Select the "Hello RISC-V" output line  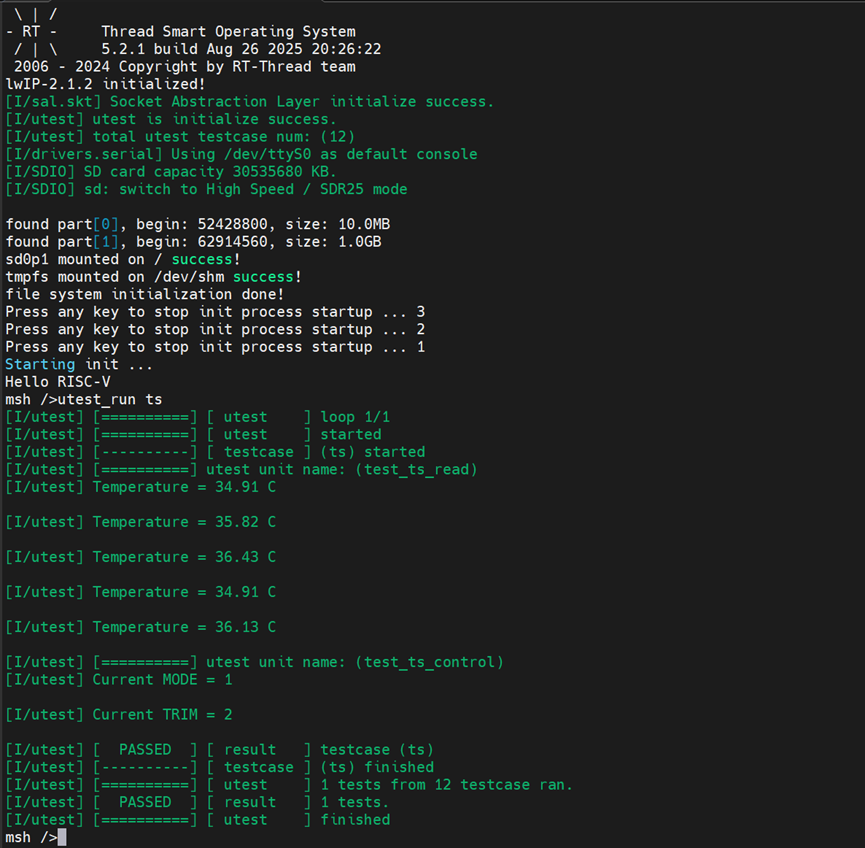pyautogui.click(x=58, y=382)
